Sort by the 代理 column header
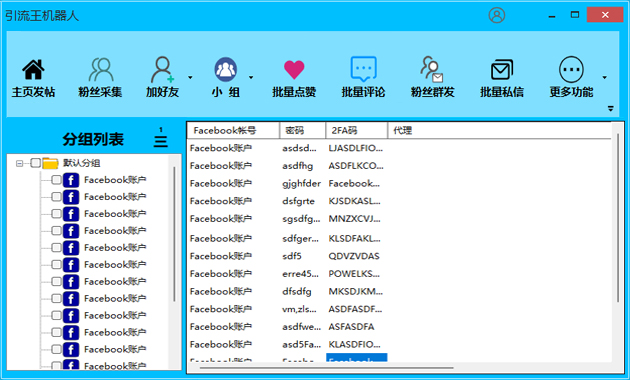This screenshot has width=630, height=380. click(x=499, y=130)
